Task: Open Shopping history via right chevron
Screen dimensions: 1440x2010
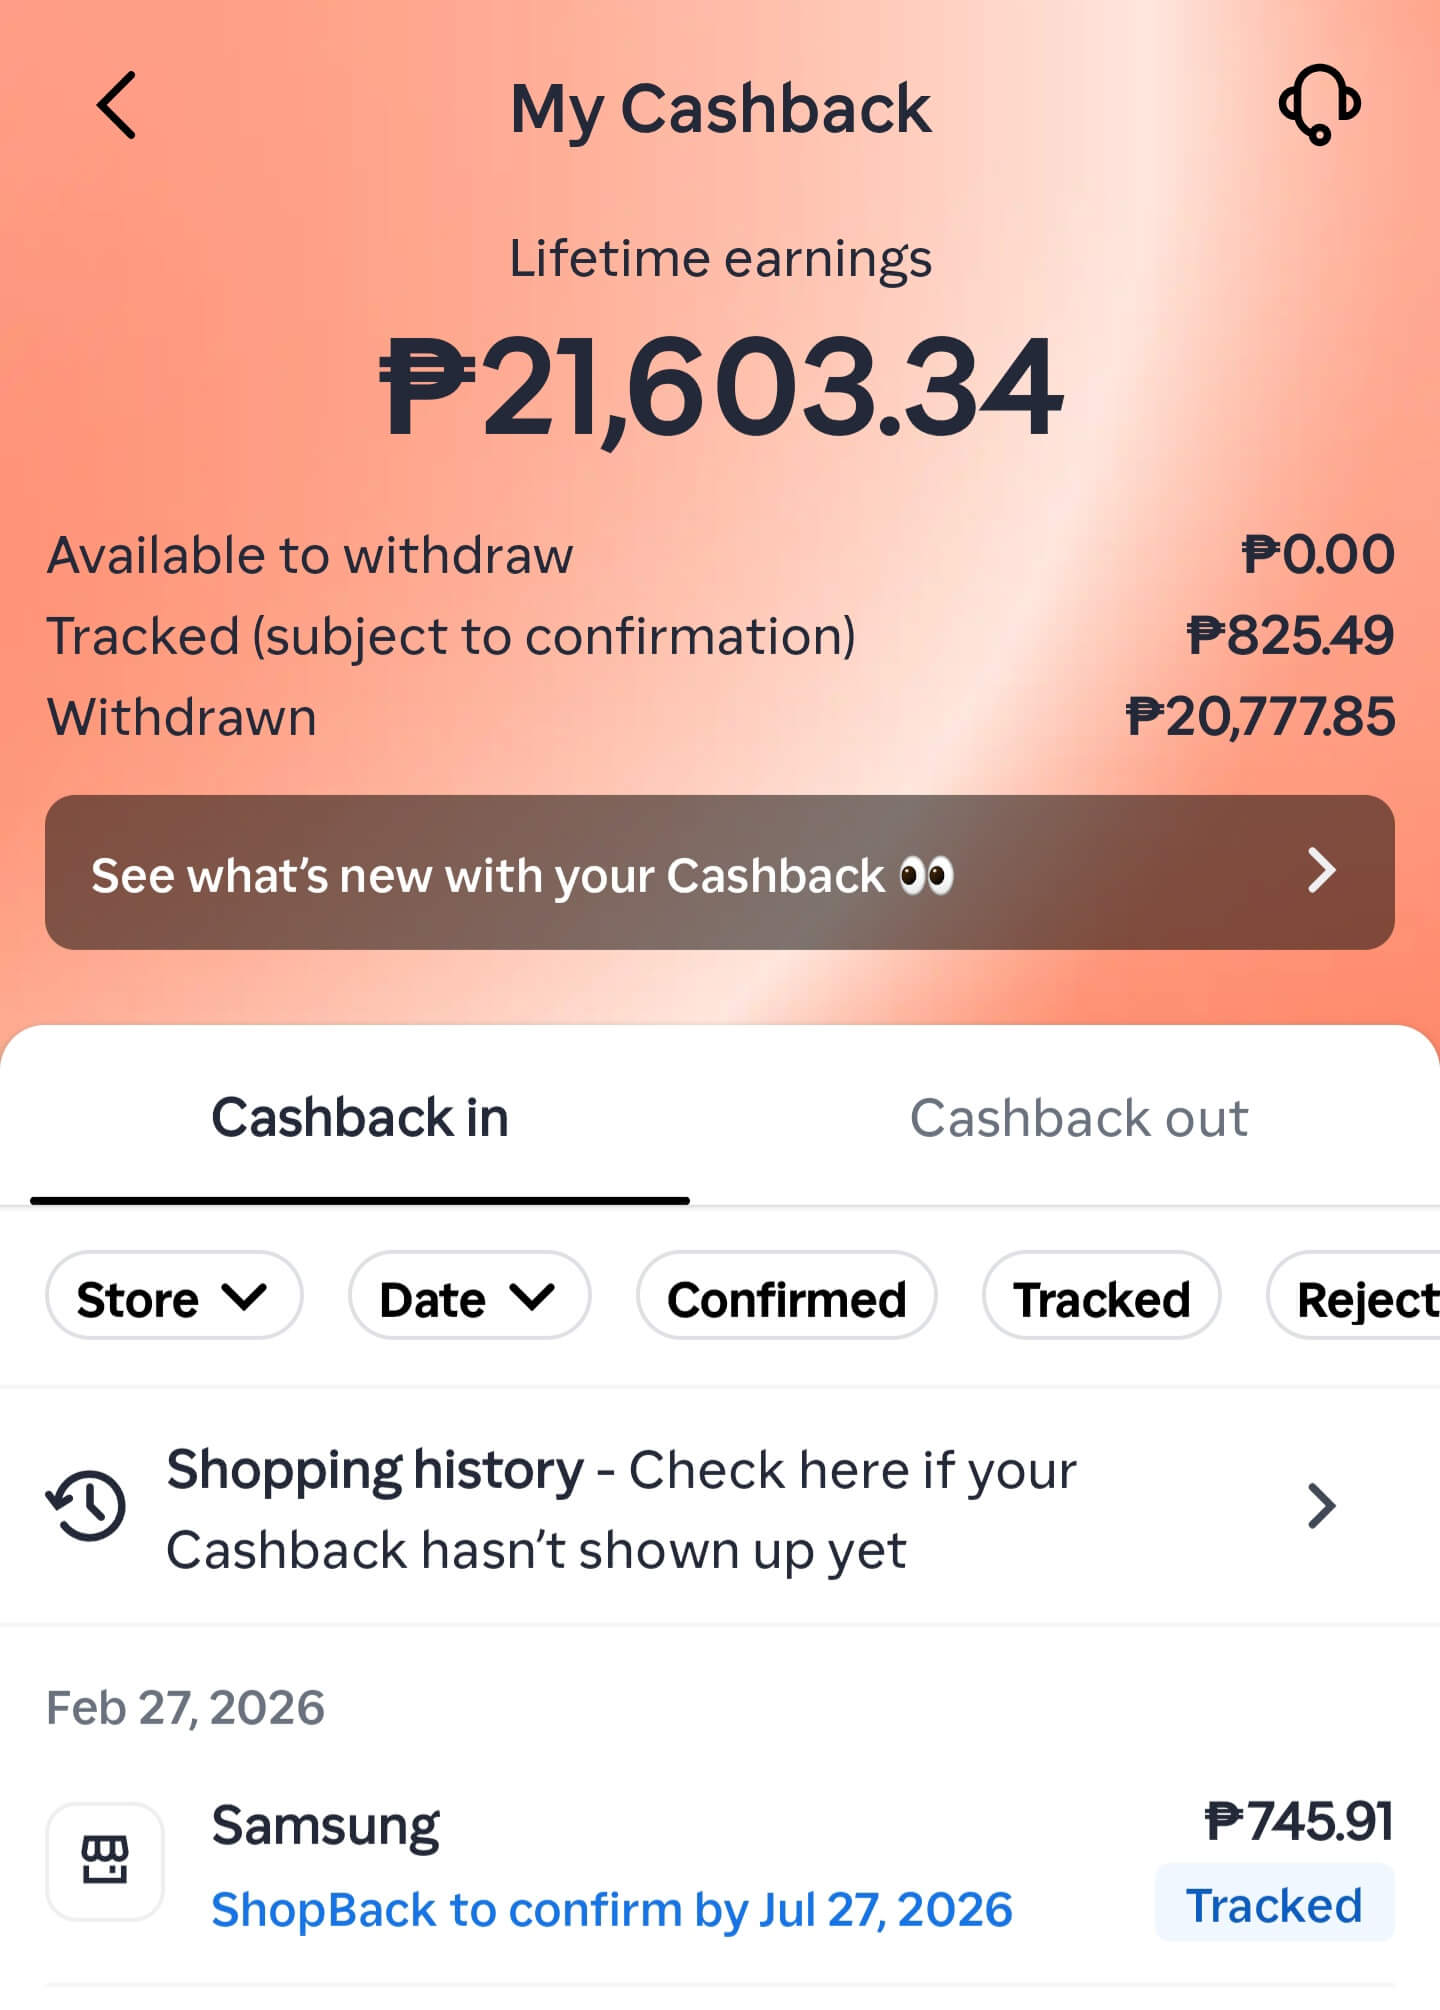Action: click(x=1321, y=1506)
